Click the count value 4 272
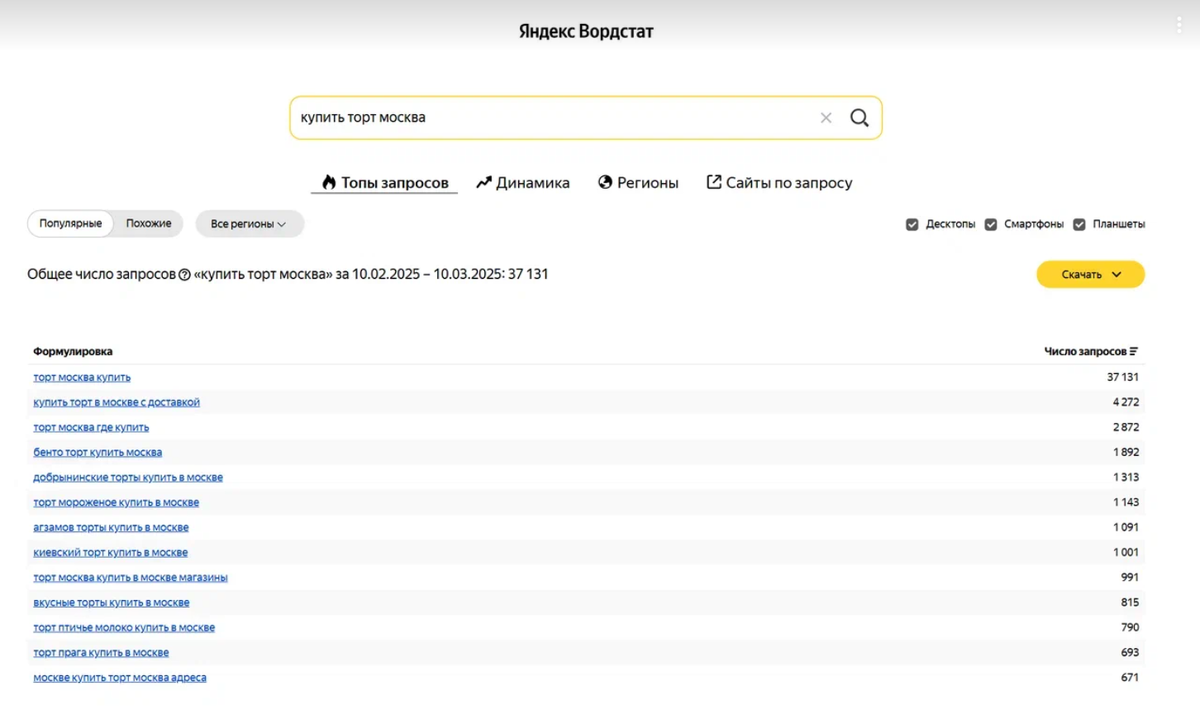1200x720 pixels. tap(1125, 402)
